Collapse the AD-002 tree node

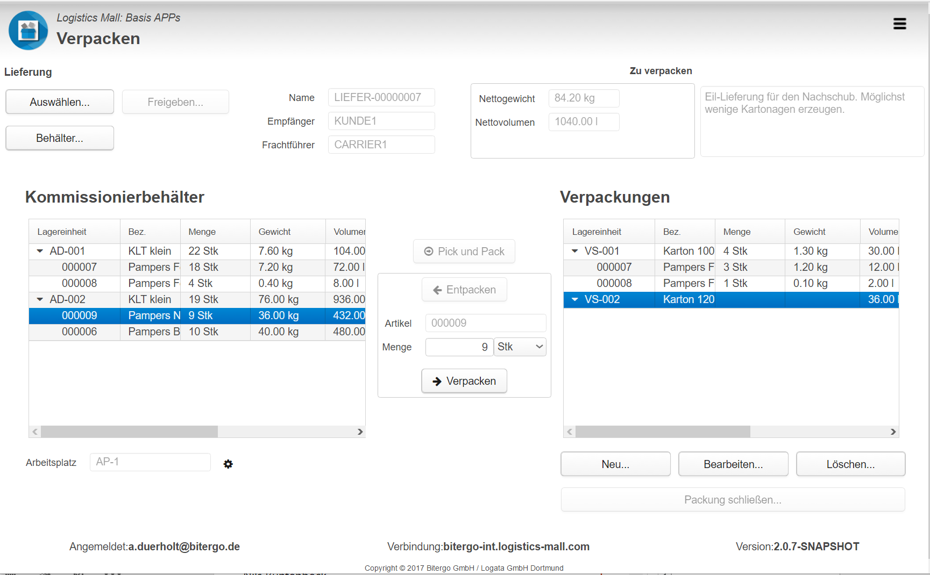40,299
